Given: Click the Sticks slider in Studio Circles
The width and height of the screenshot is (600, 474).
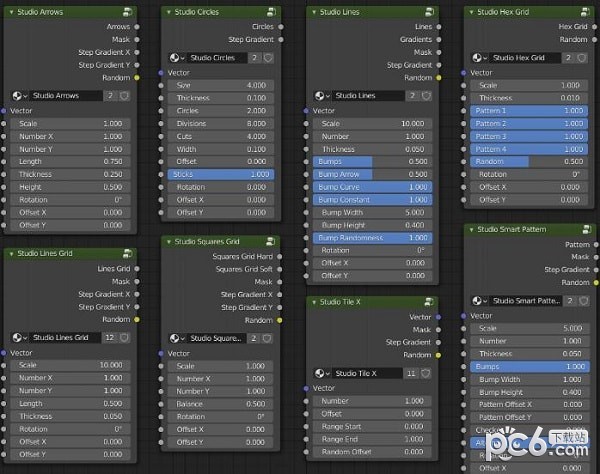Looking at the screenshot, I should (221, 174).
